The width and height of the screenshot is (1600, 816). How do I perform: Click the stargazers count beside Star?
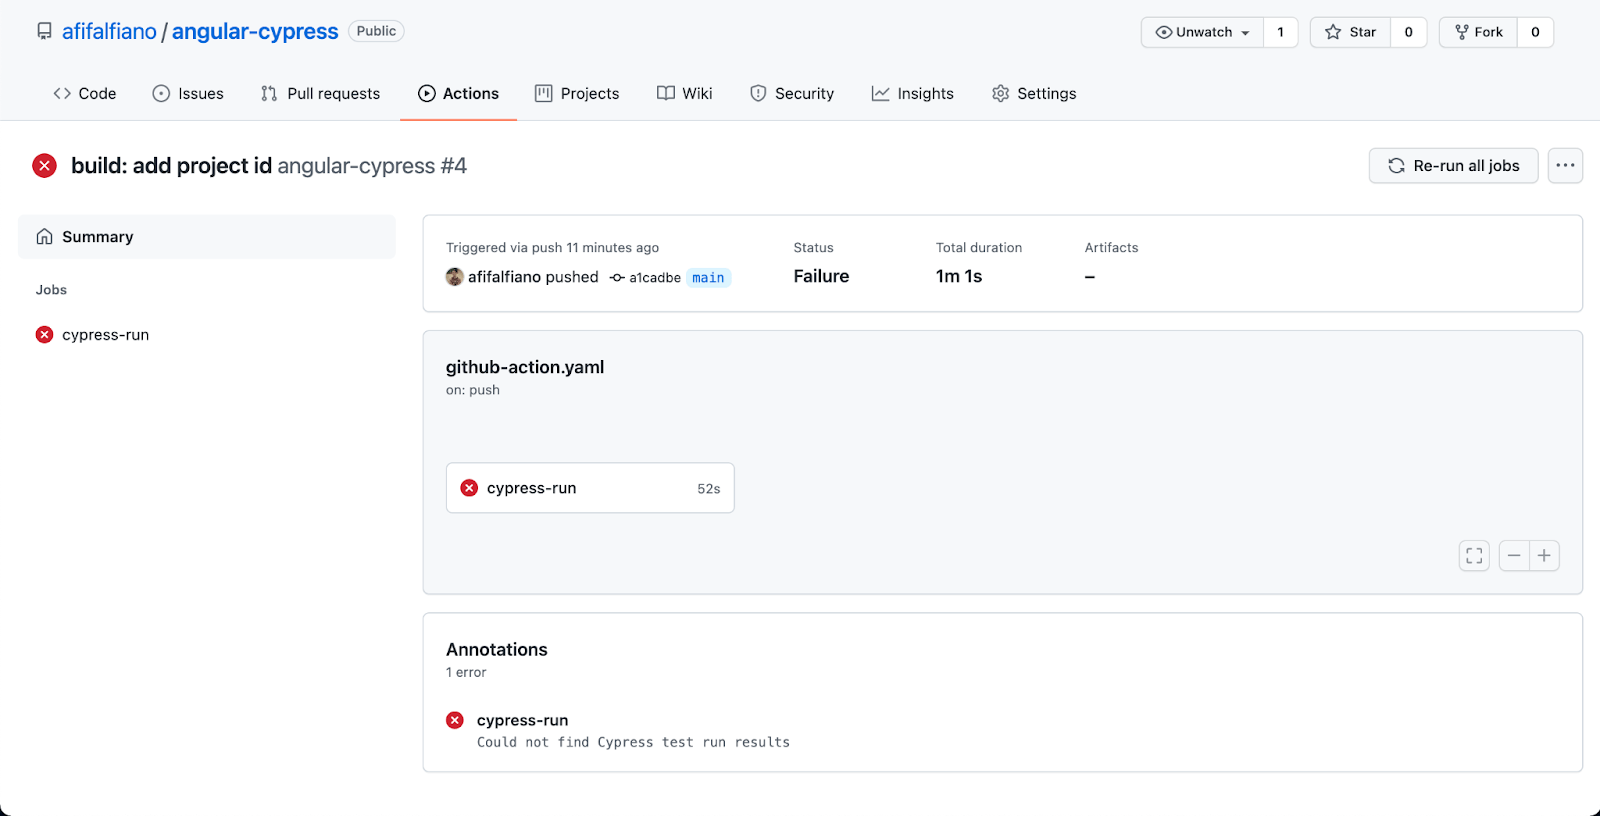point(1408,32)
